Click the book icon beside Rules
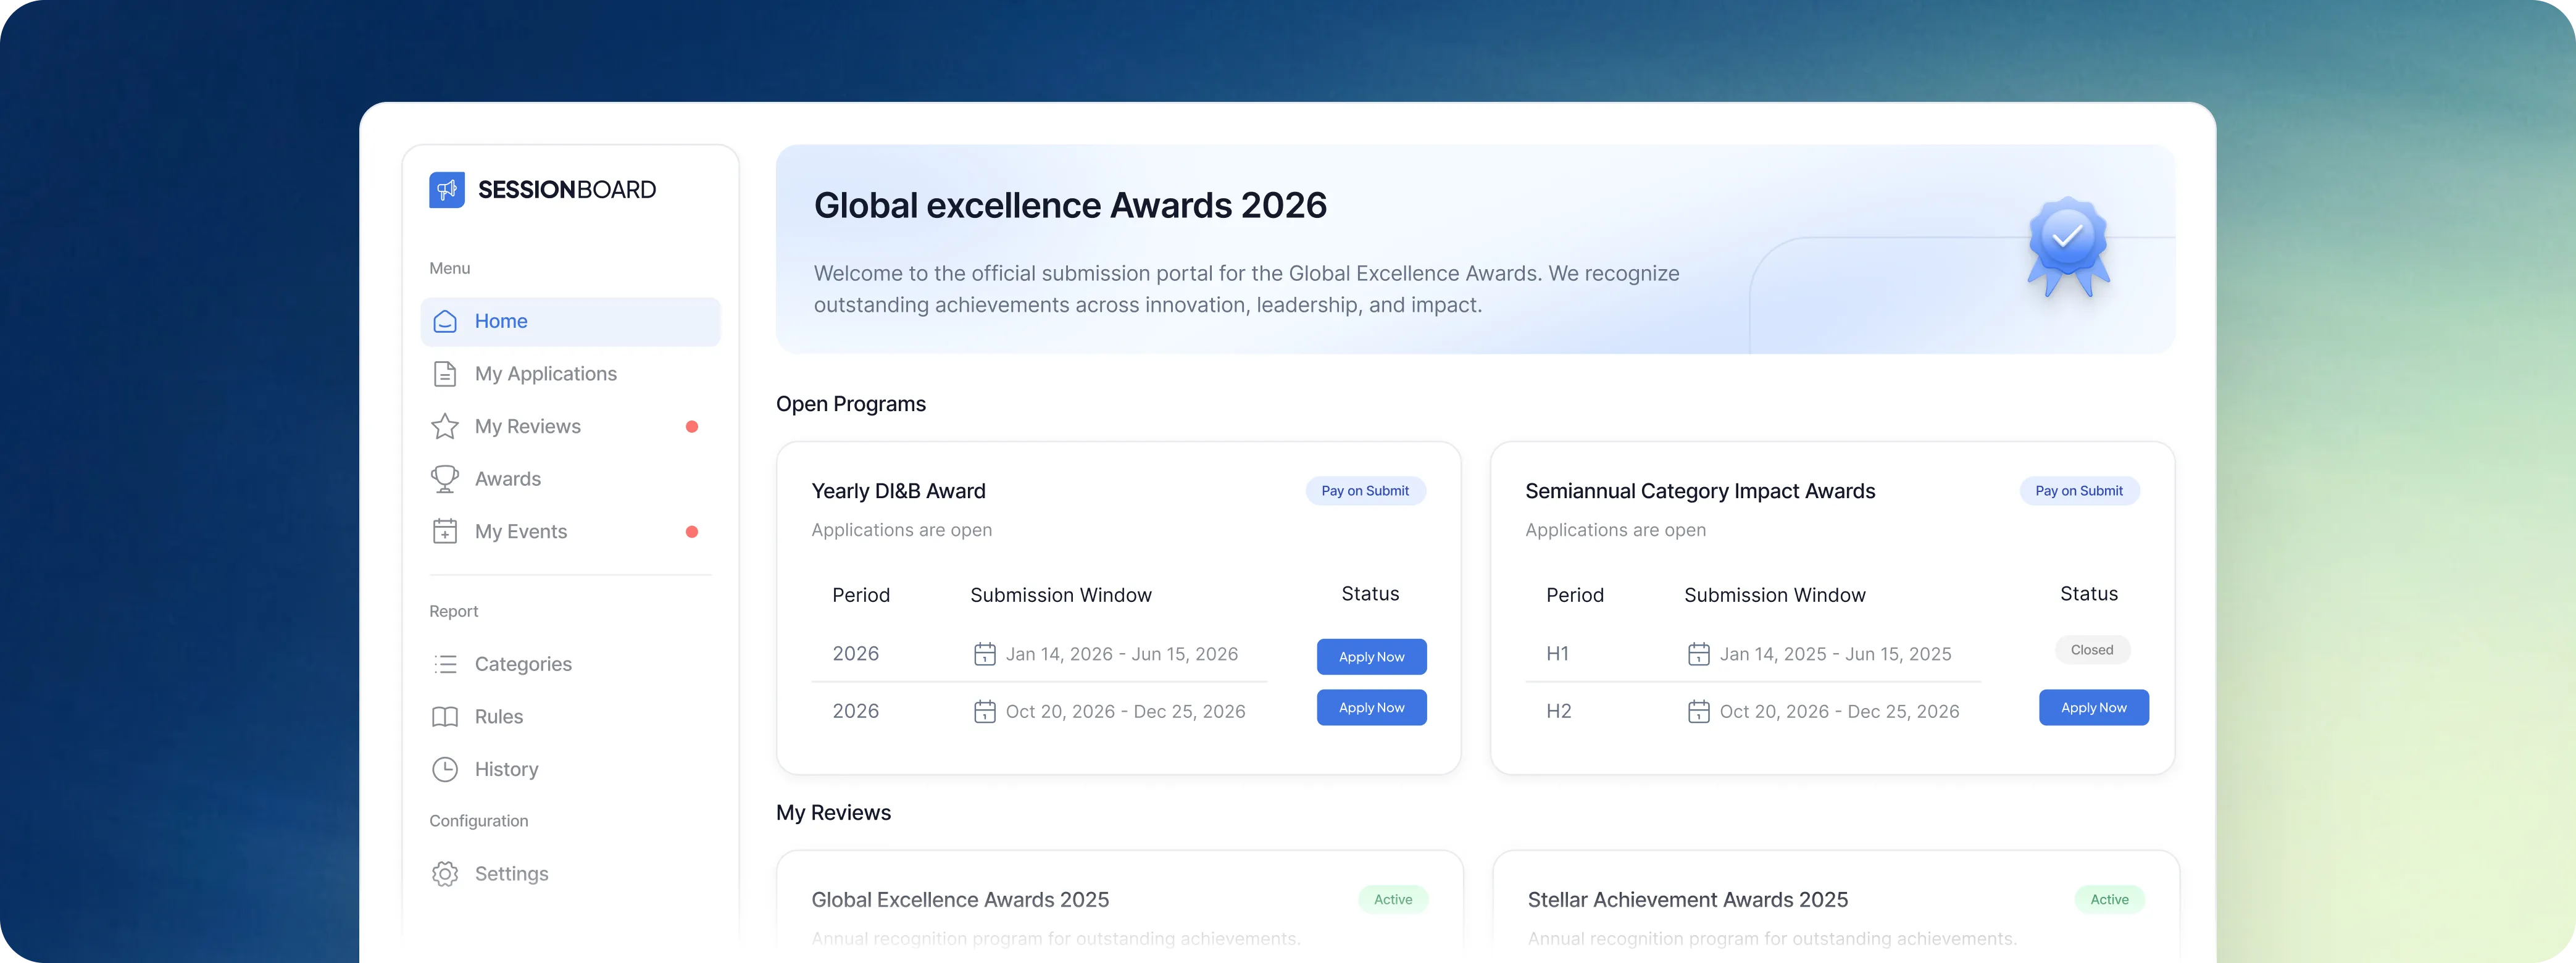Image resolution: width=2576 pixels, height=963 pixels. coord(445,716)
